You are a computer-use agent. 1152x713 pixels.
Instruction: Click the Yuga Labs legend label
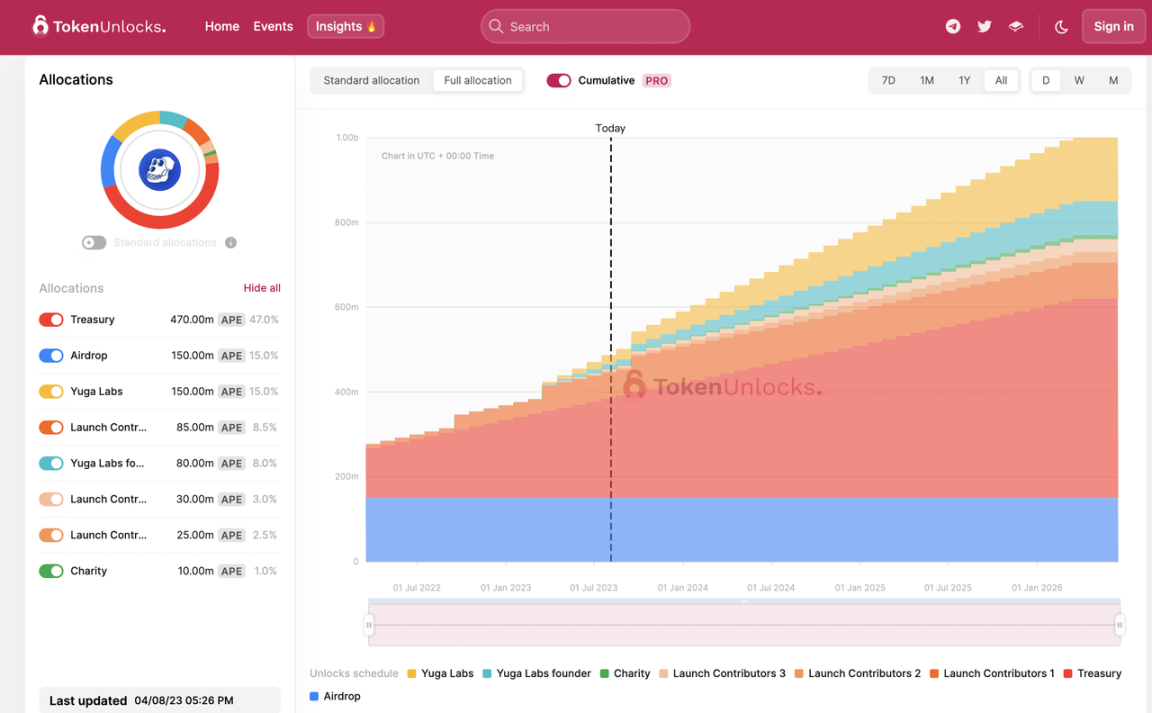(x=447, y=673)
